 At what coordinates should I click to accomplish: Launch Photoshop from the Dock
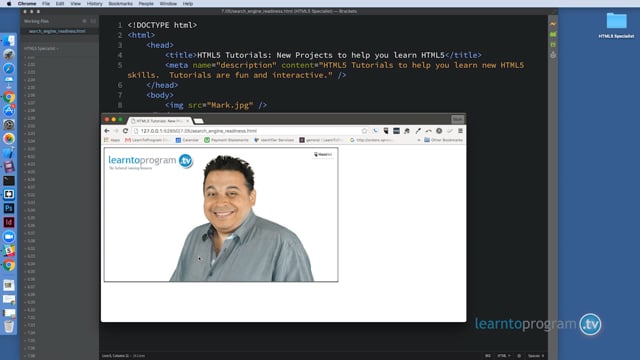click(9, 208)
